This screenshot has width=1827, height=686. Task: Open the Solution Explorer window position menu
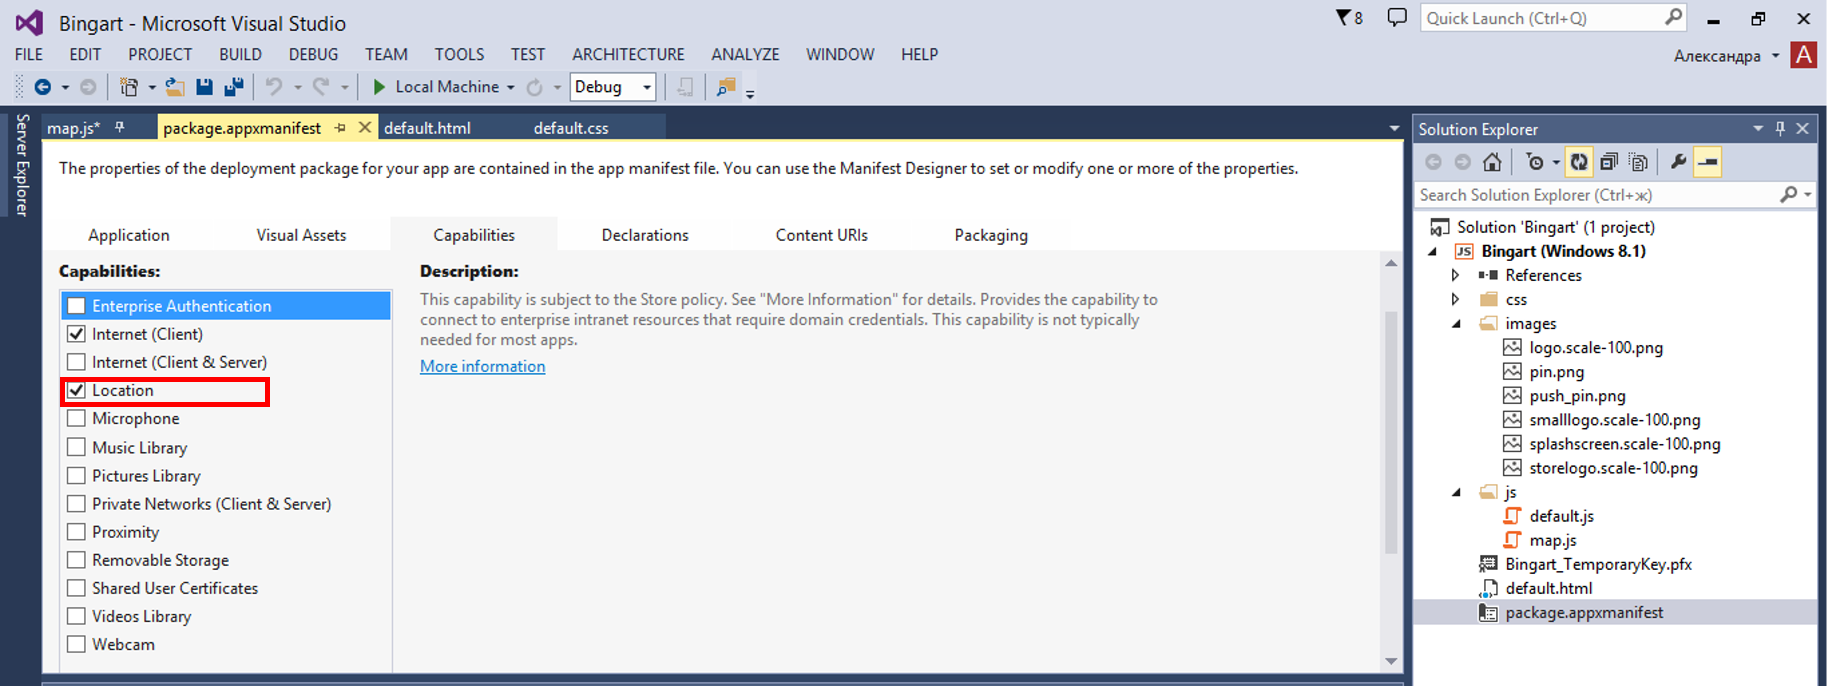point(1757,129)
